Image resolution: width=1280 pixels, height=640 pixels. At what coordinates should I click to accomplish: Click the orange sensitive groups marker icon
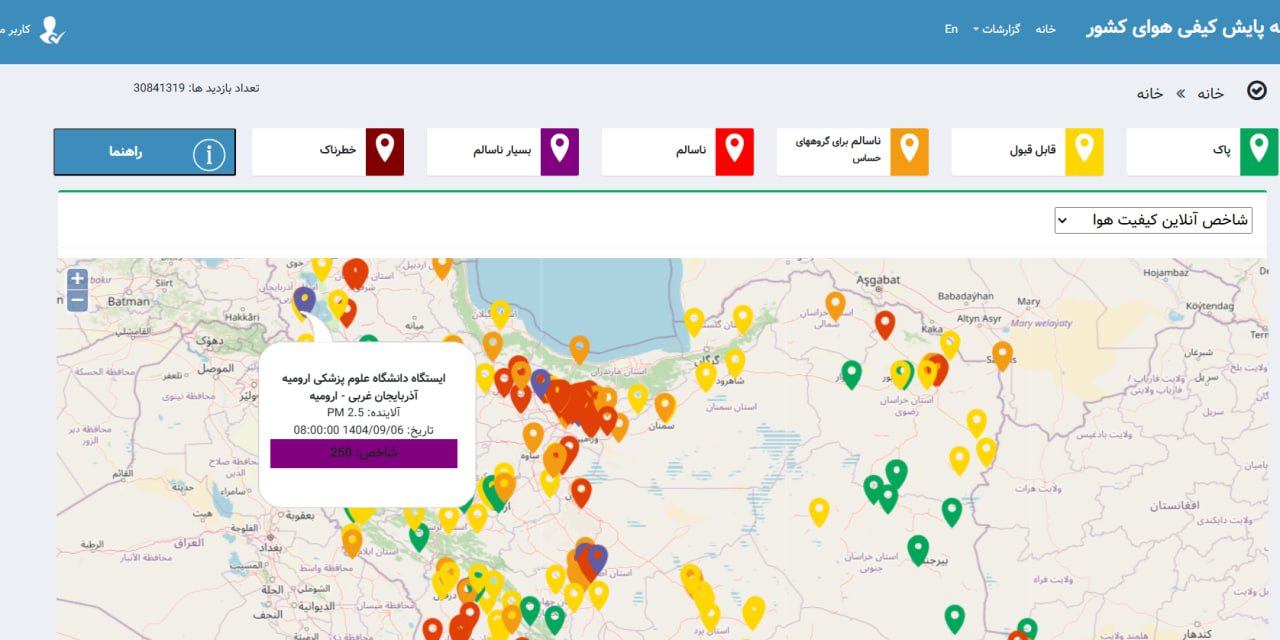coord(909,151)
